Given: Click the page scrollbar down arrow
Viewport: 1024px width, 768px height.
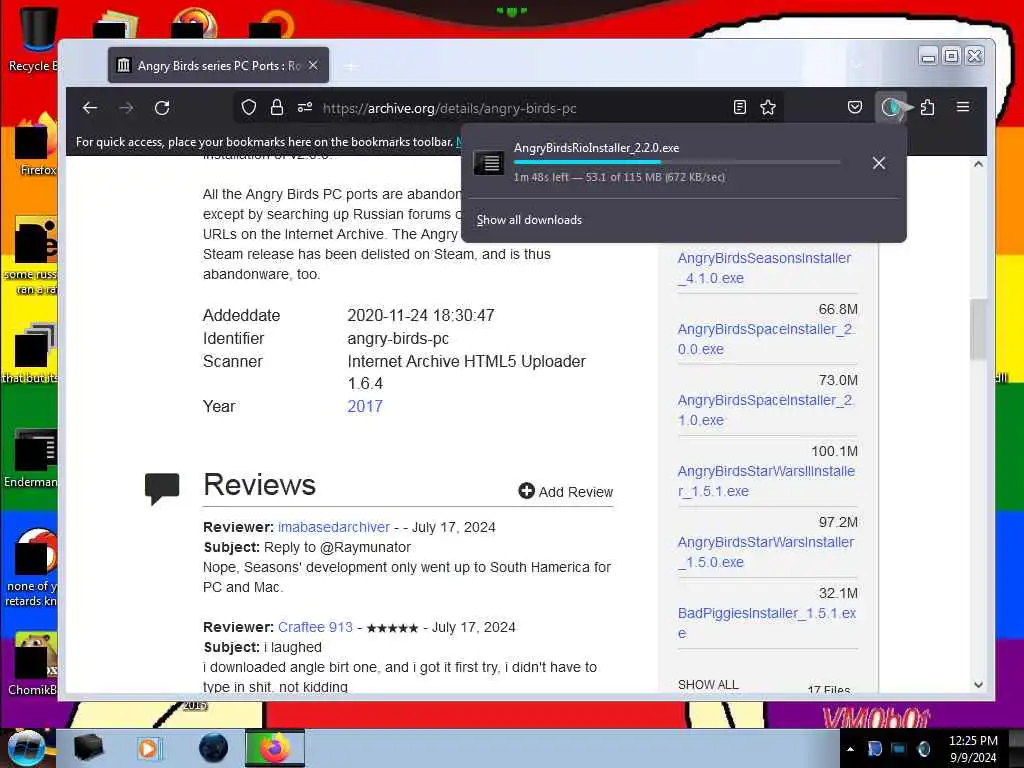Looking at the screenshot, I should pos(978,685).
